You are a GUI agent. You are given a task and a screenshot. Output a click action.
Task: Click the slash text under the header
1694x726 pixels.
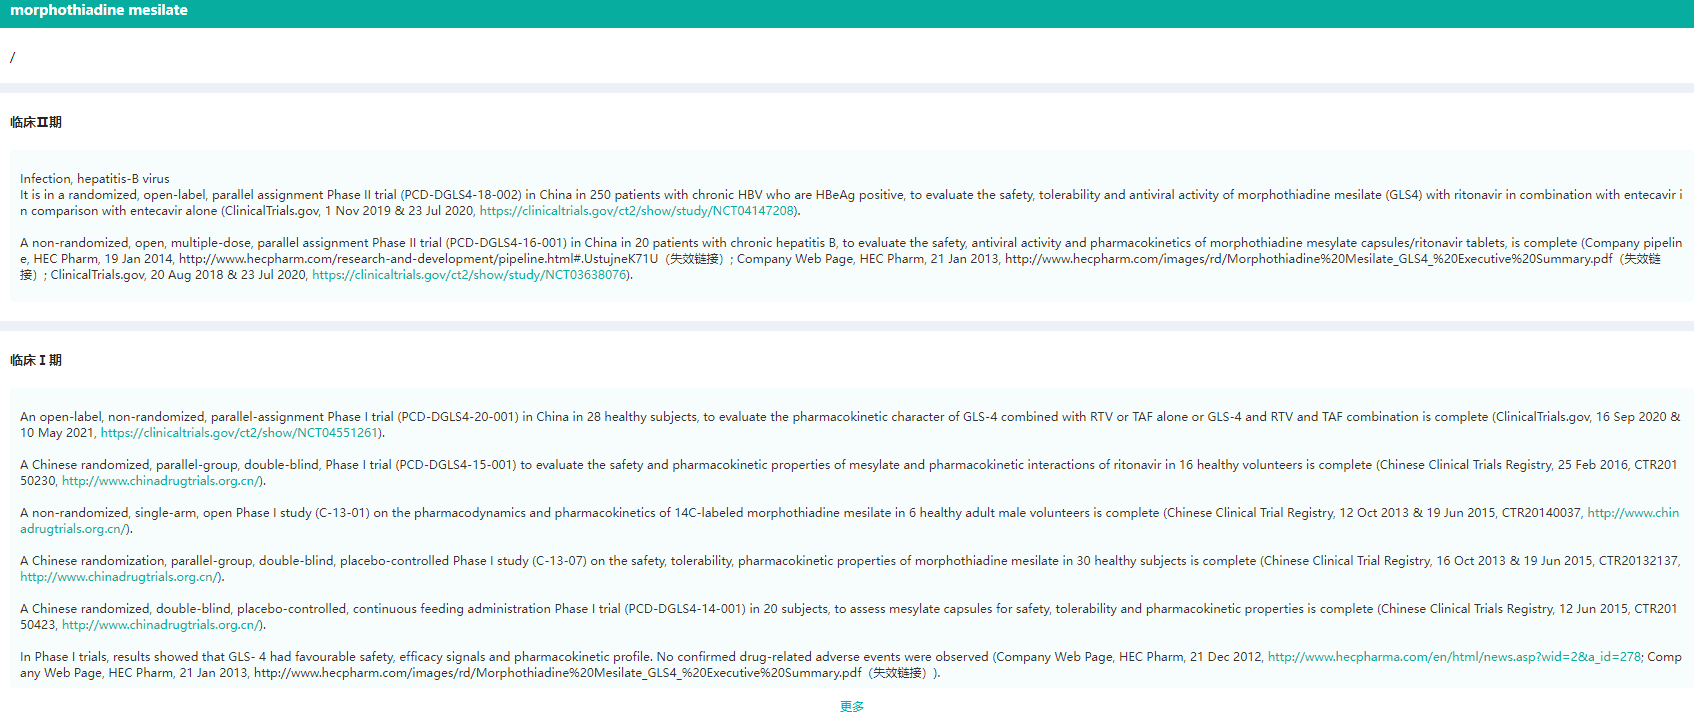13,58
